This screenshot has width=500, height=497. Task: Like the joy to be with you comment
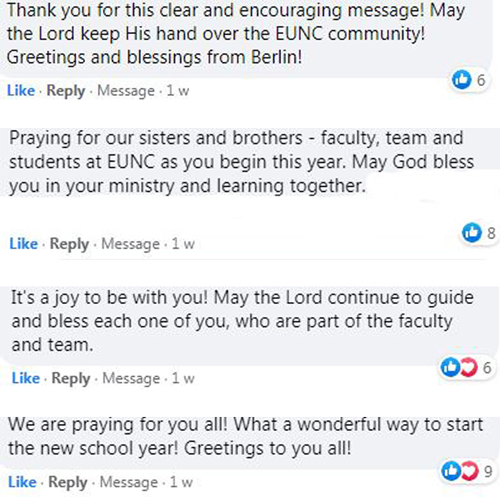tap(26, 378)
